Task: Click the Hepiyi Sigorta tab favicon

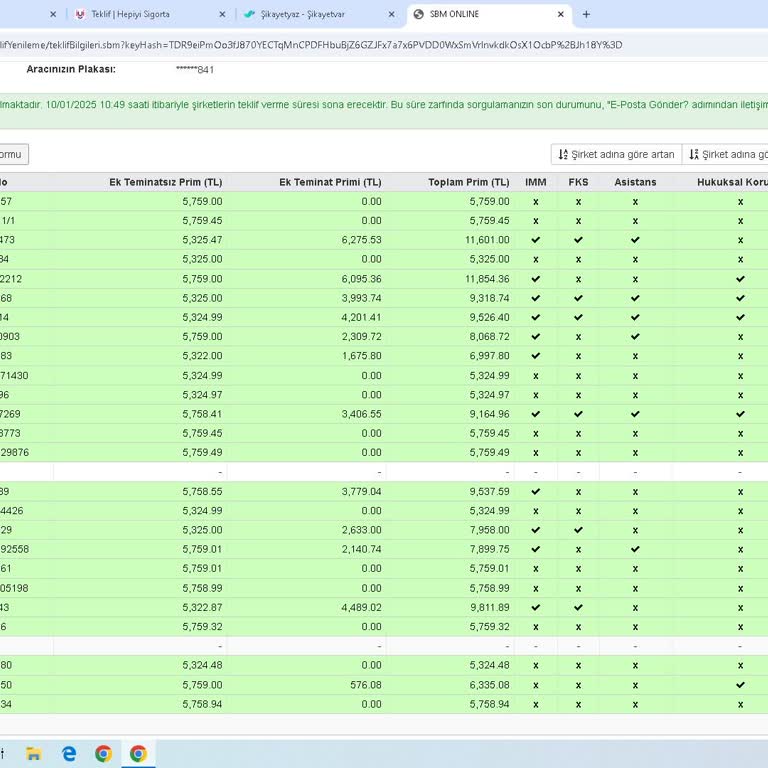Action: [80, 14]
